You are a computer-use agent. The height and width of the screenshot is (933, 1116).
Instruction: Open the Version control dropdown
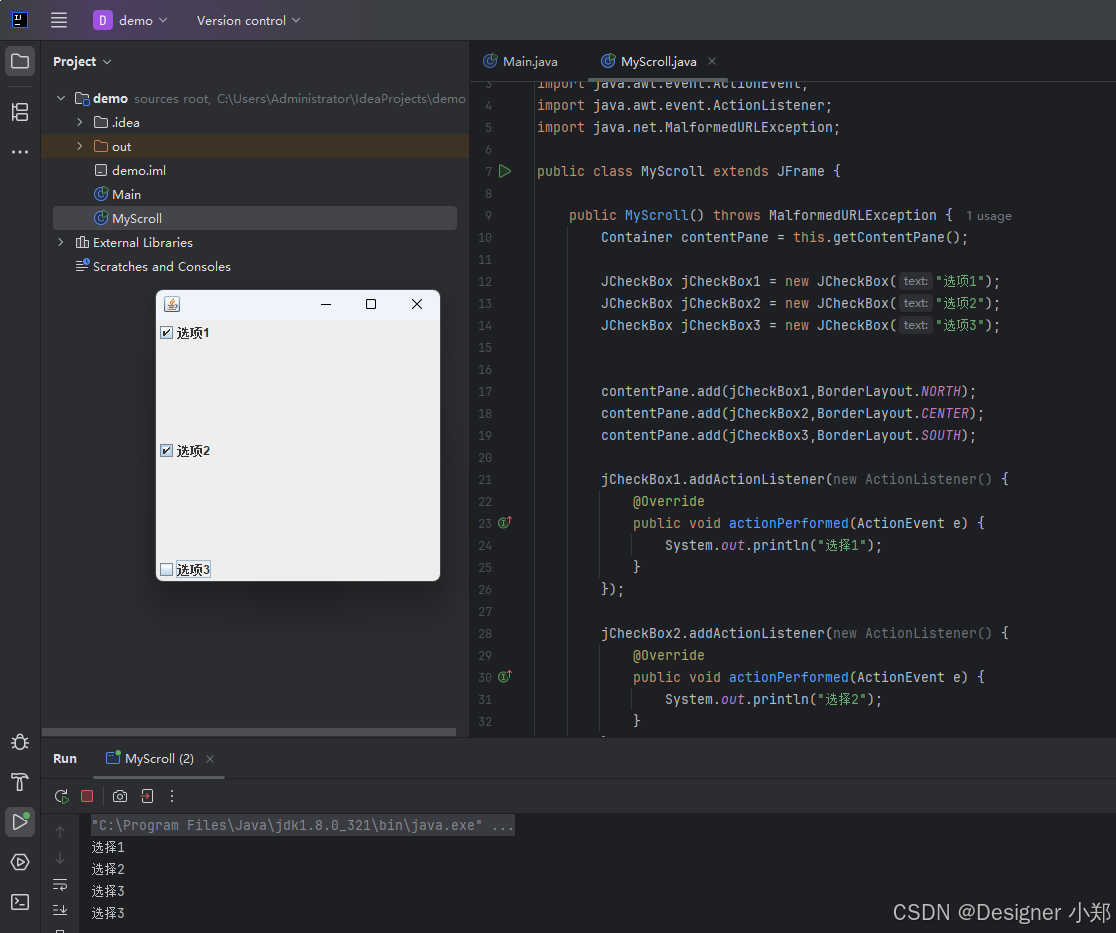pyautogui.click(x=248, y=21)
